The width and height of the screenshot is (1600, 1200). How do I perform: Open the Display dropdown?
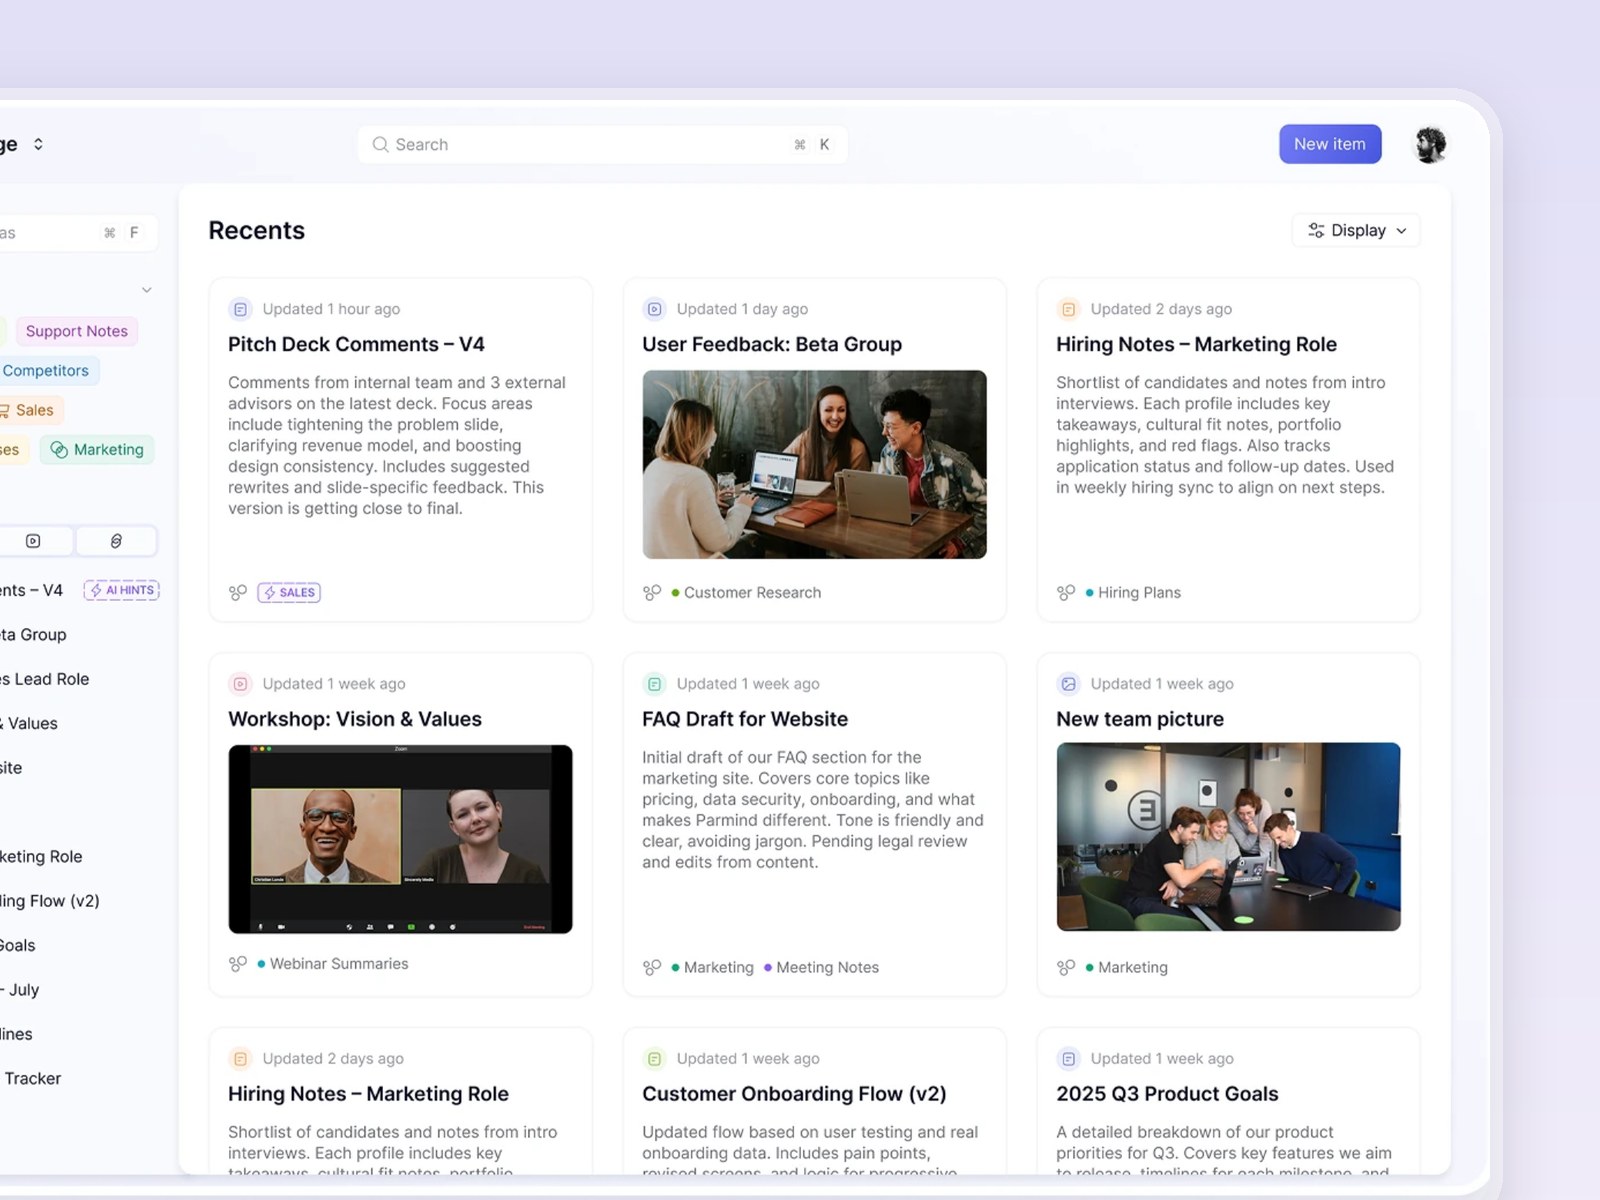click(x=1356, y=230)
